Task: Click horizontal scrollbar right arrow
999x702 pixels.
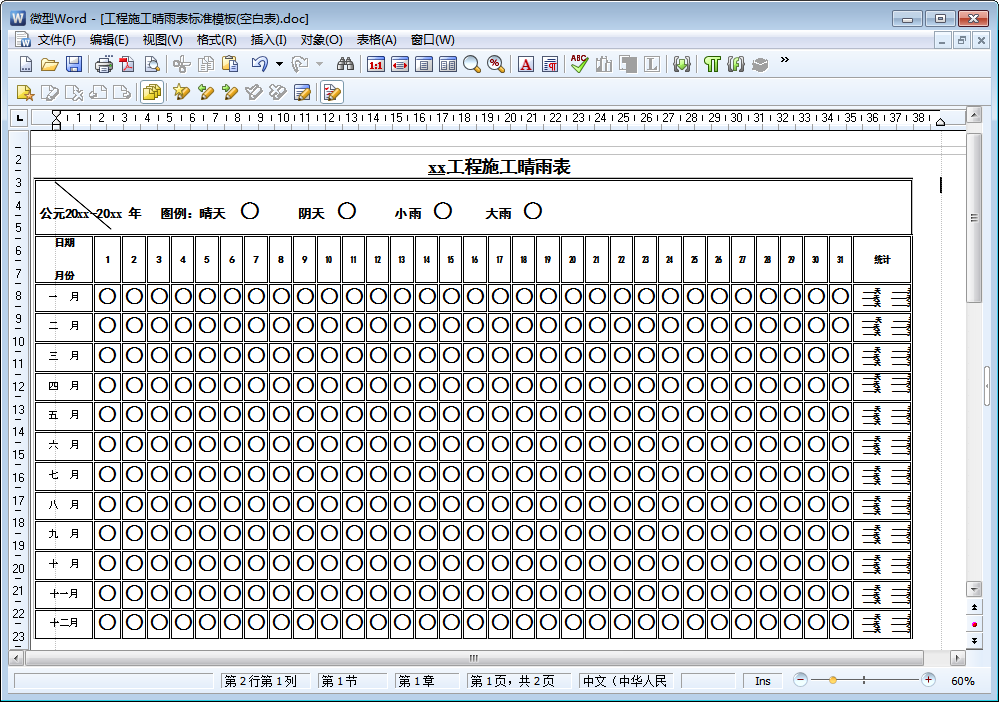Action: click(957, 657)
